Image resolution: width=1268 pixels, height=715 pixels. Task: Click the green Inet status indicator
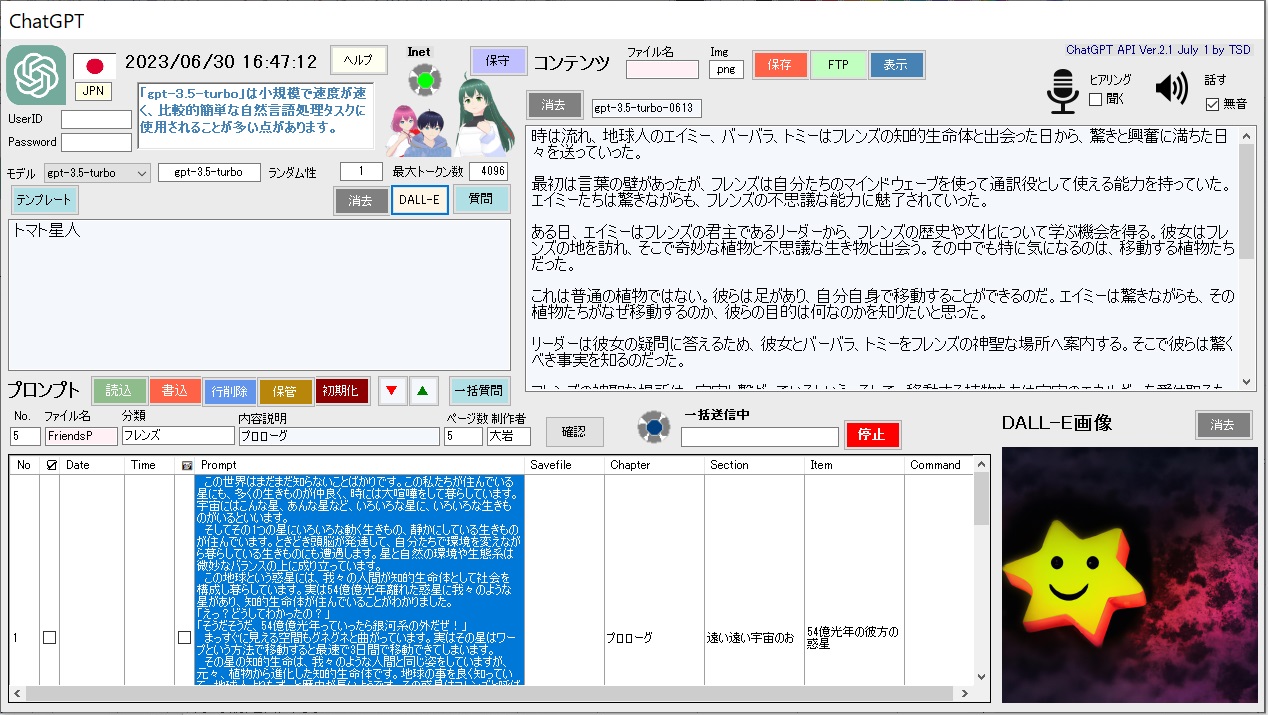[425, 79]
